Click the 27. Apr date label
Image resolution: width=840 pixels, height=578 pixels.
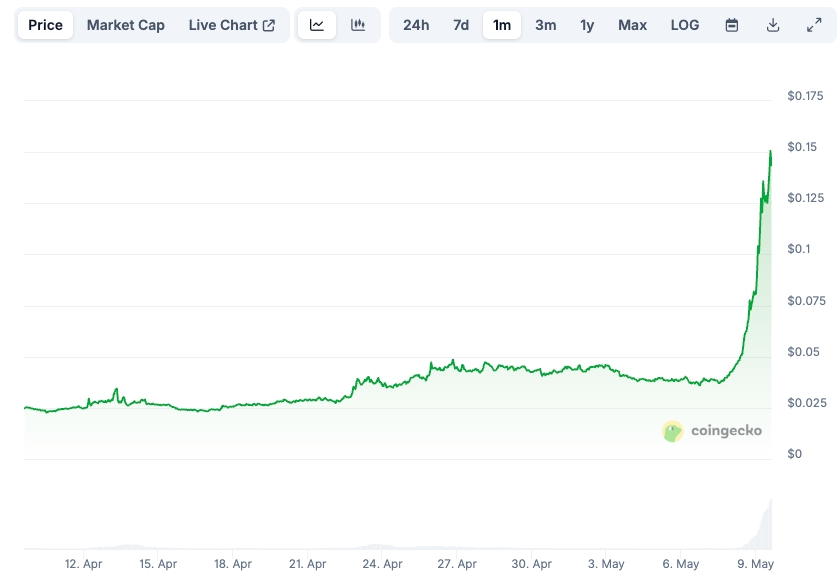point(457,564)
